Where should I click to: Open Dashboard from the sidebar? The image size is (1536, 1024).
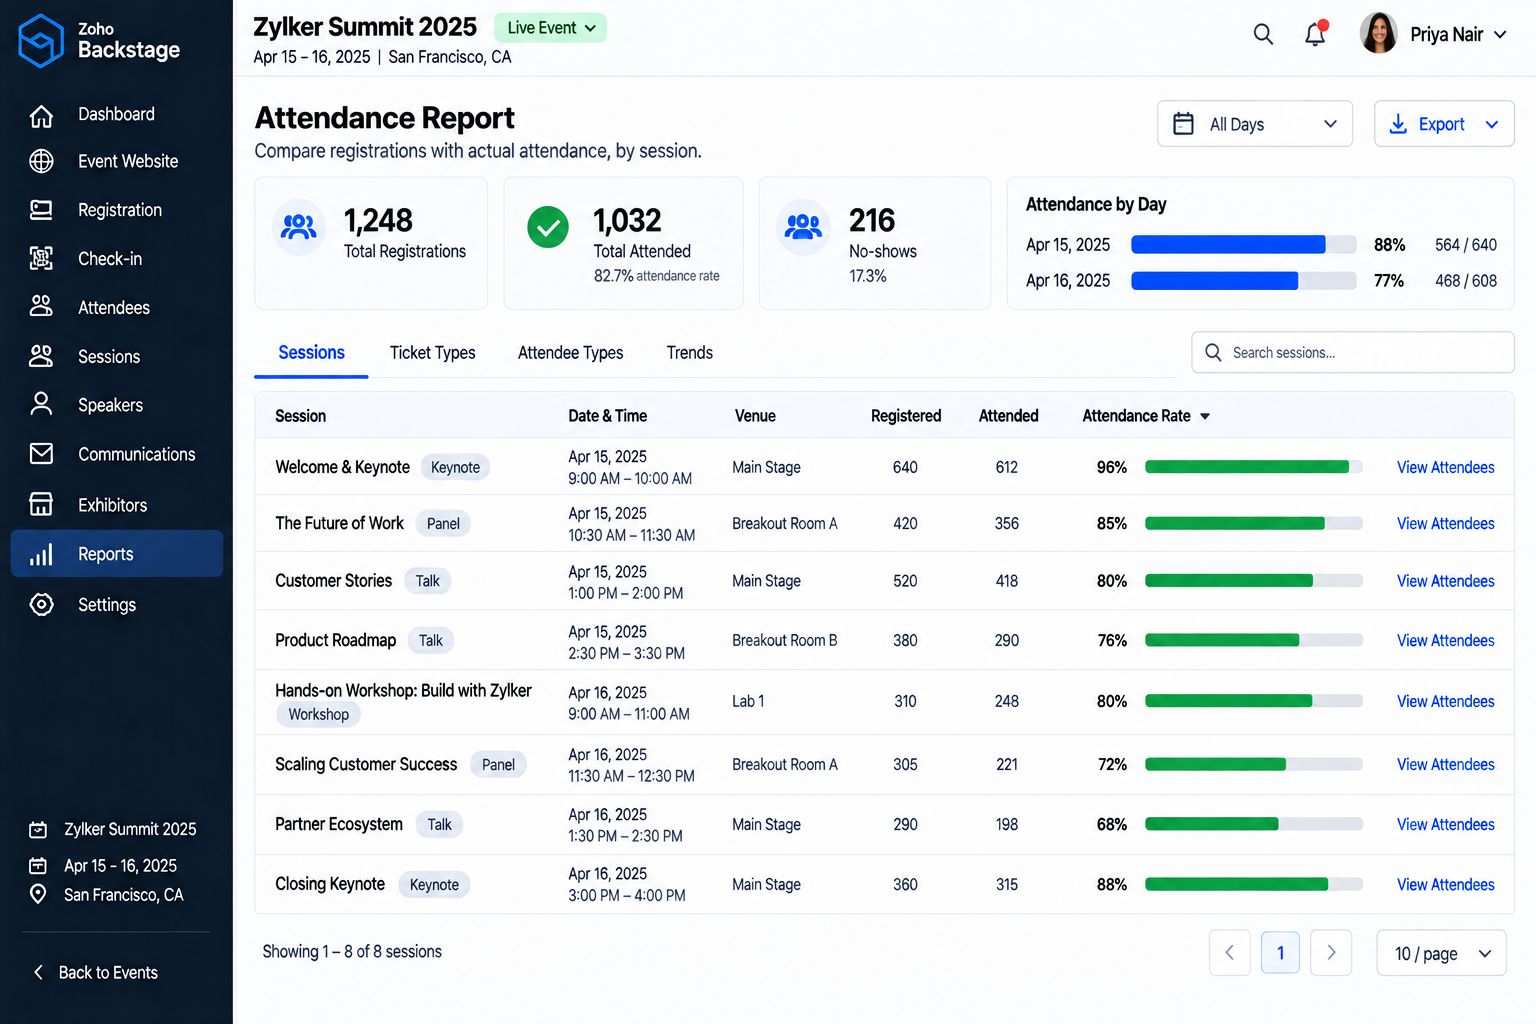pos(116,114)
